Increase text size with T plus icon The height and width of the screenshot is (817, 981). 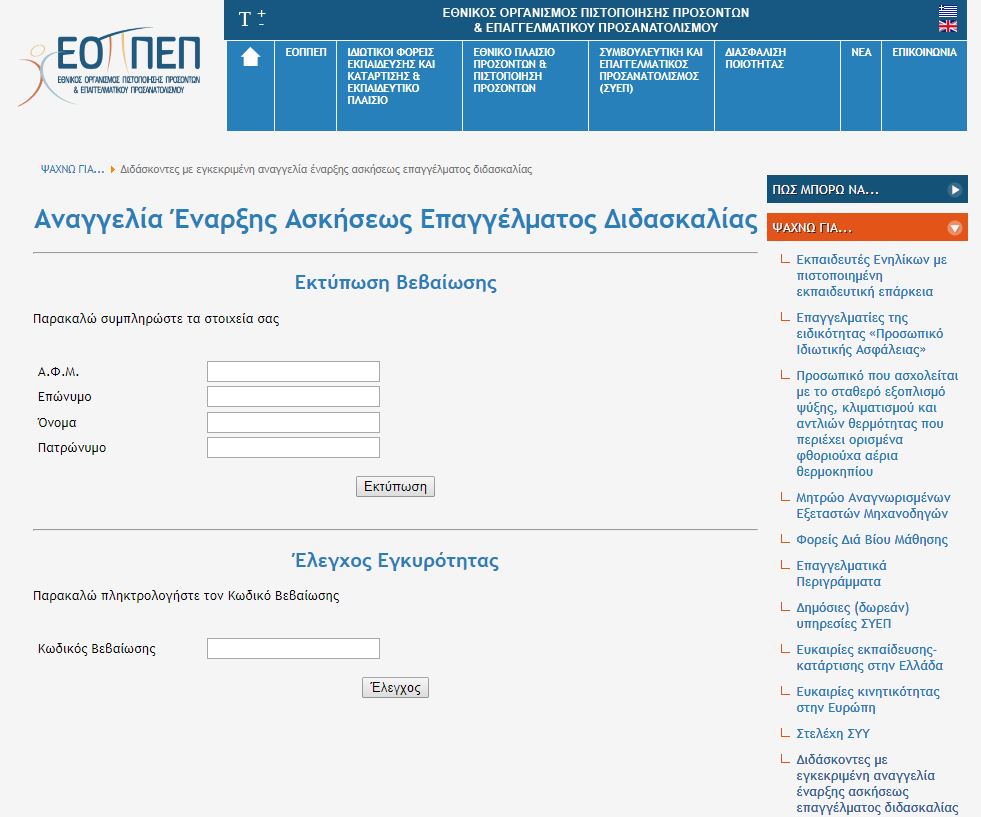[261, 13]
